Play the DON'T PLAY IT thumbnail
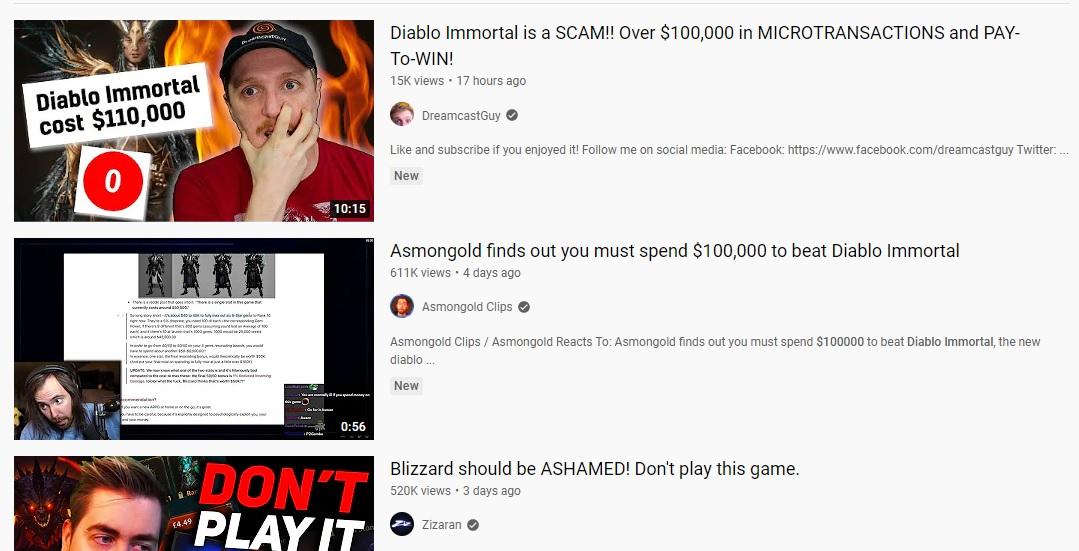1079x551 pixels. (194, 504)
